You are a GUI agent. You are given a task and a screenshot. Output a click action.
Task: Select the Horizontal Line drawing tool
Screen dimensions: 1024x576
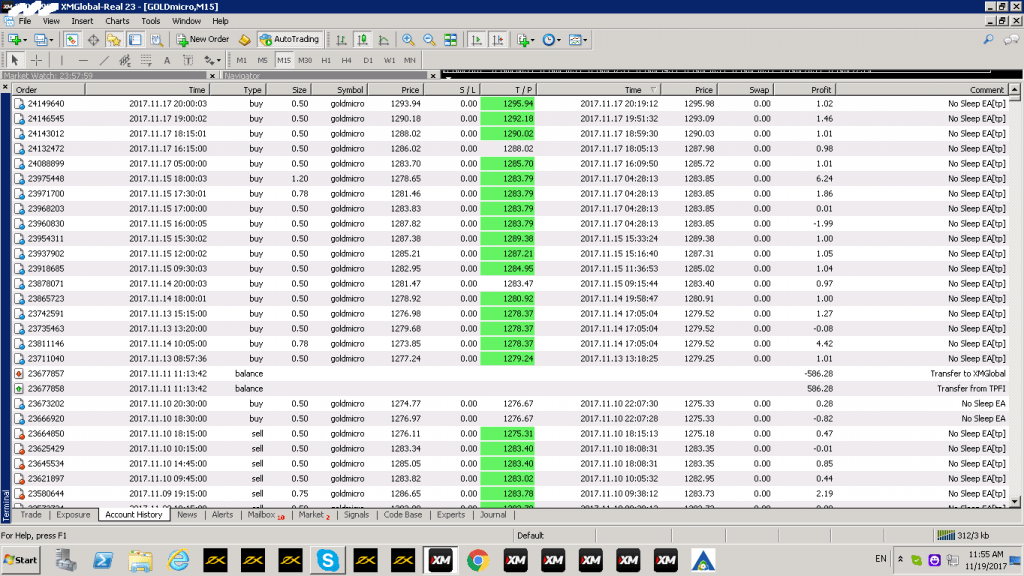click(83, 60)
